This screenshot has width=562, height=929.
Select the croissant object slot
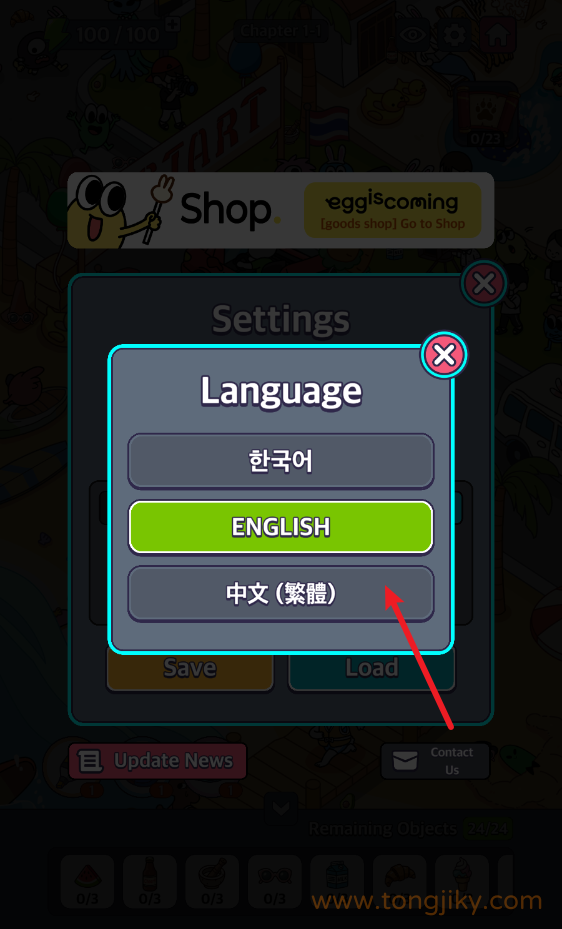point(400,882)
